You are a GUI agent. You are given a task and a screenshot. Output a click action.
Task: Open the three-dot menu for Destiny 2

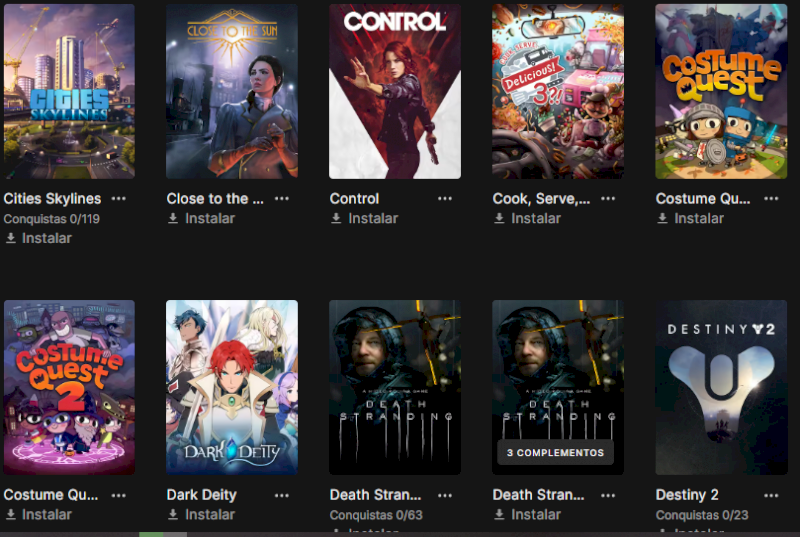point(771,495)
